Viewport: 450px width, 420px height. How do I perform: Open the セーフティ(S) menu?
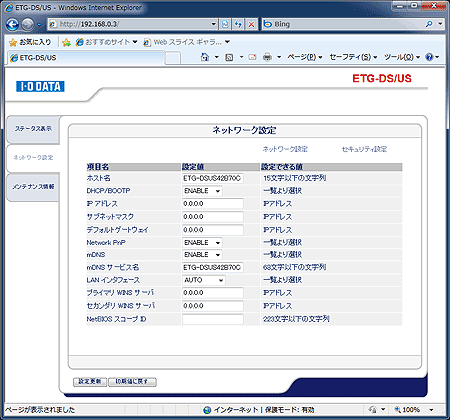(353, 57)
